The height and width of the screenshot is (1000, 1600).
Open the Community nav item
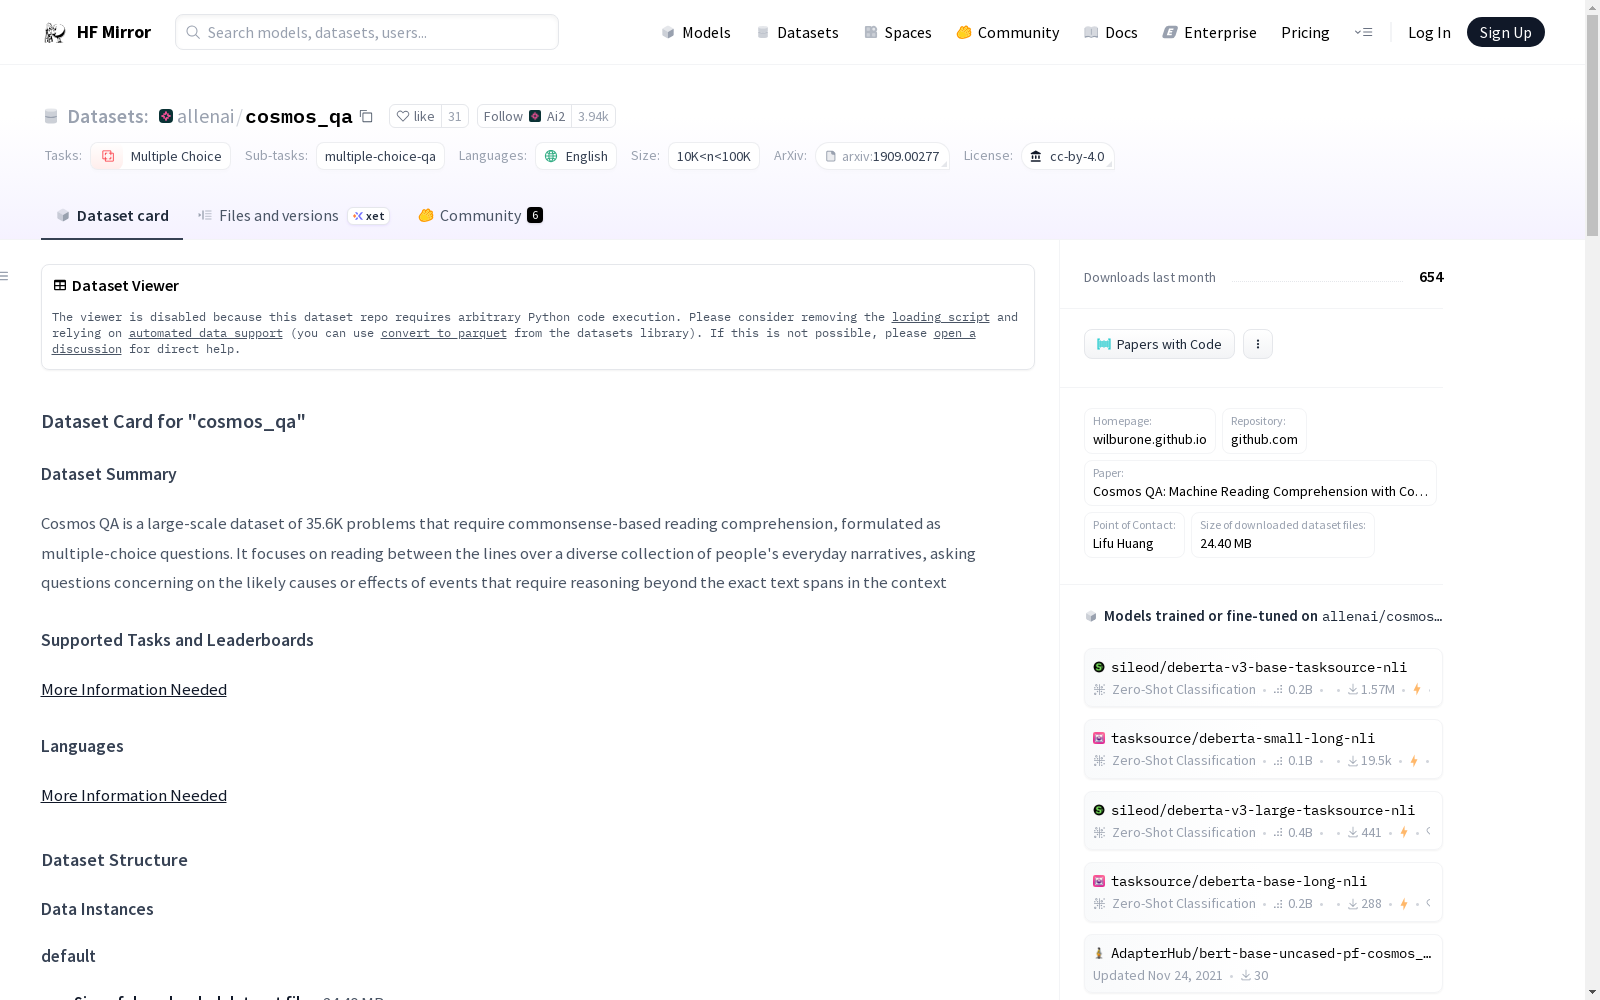1008,32
